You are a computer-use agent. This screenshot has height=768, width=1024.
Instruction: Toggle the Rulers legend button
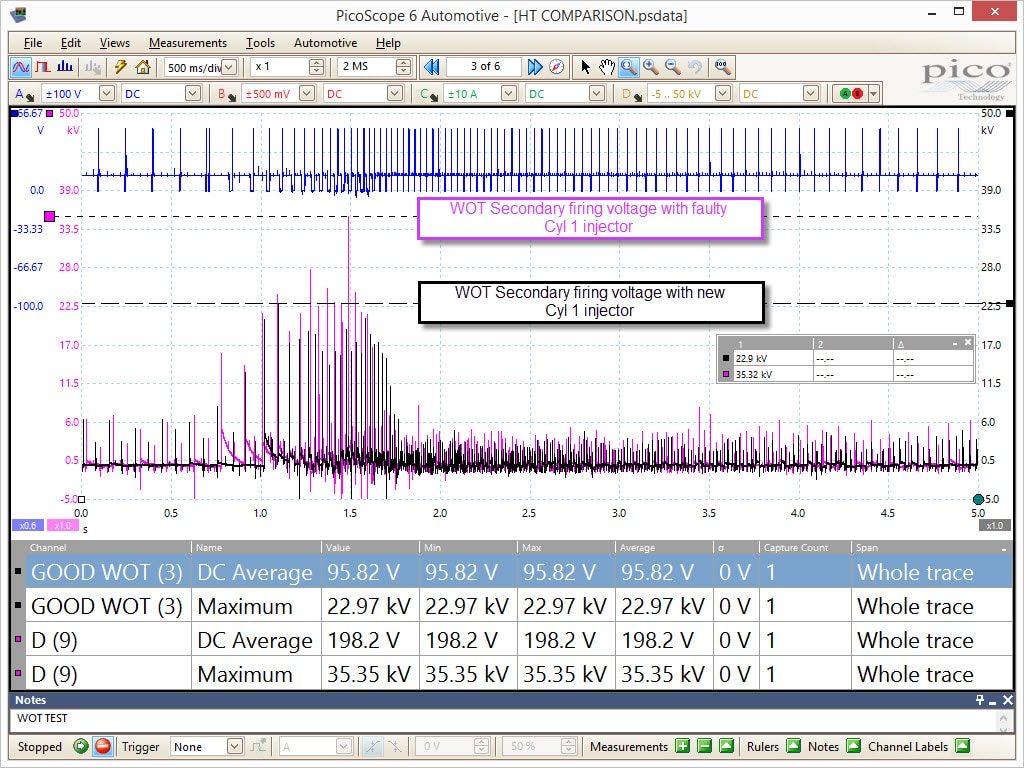point(793,746)
